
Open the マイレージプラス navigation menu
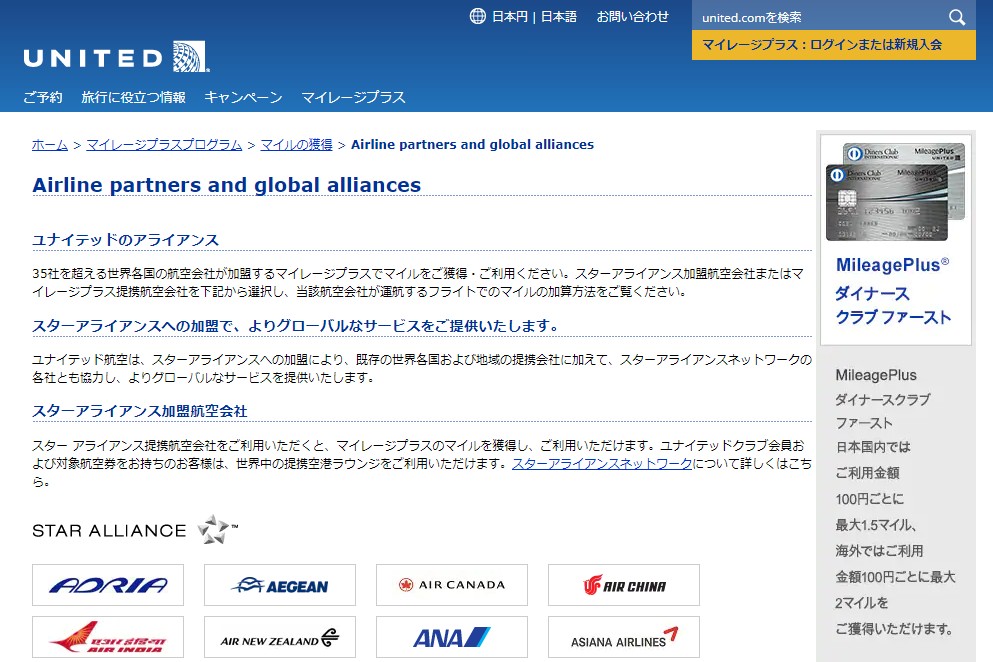(353, 97)
